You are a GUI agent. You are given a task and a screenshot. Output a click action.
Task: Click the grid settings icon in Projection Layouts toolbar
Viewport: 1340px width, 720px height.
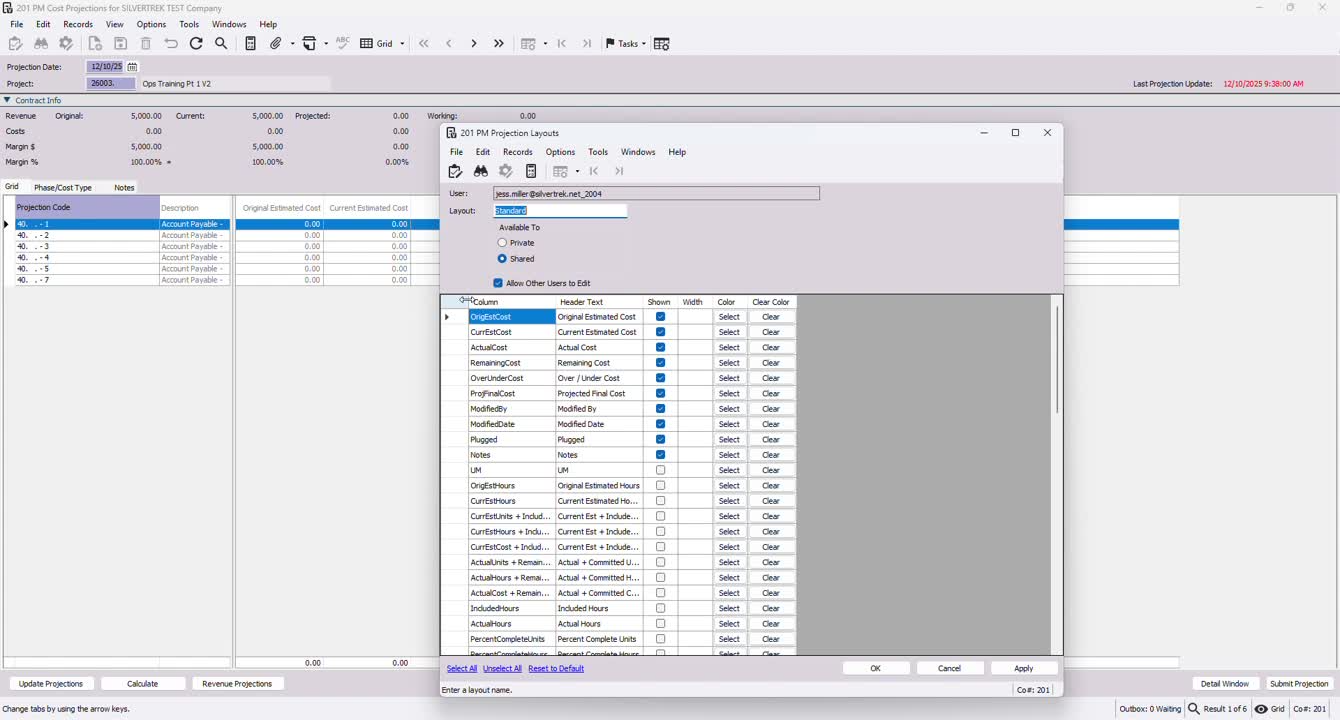(561, 171)
